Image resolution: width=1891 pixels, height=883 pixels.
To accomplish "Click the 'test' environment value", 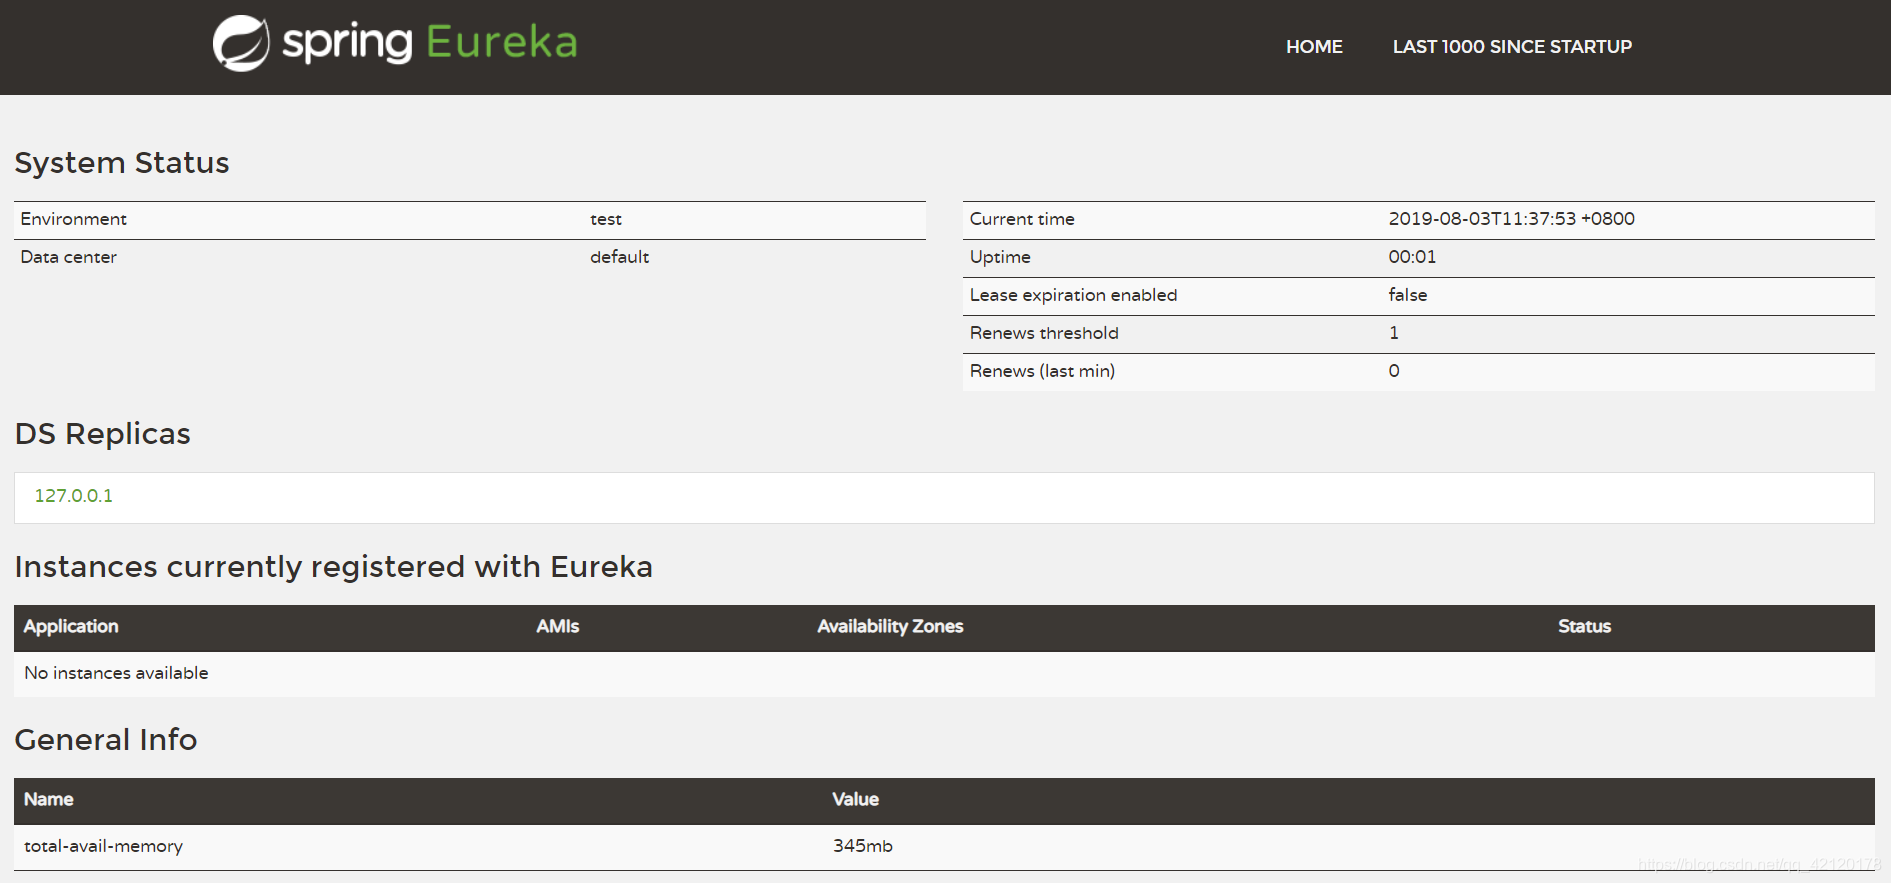I will (606, 219).
